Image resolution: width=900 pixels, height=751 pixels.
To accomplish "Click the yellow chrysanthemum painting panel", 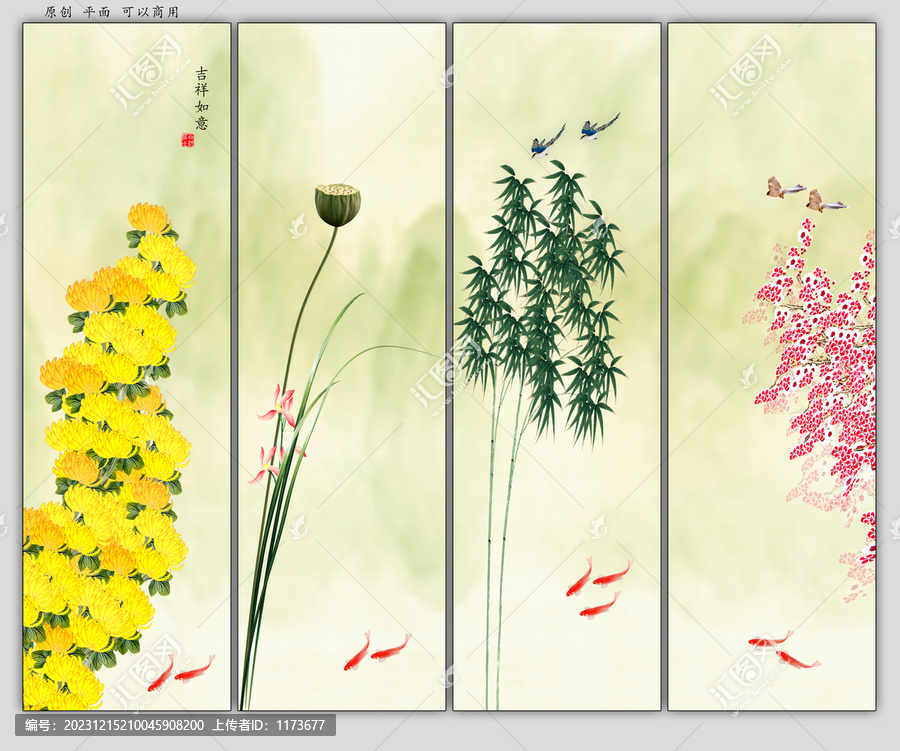I will tap(127, 366).
